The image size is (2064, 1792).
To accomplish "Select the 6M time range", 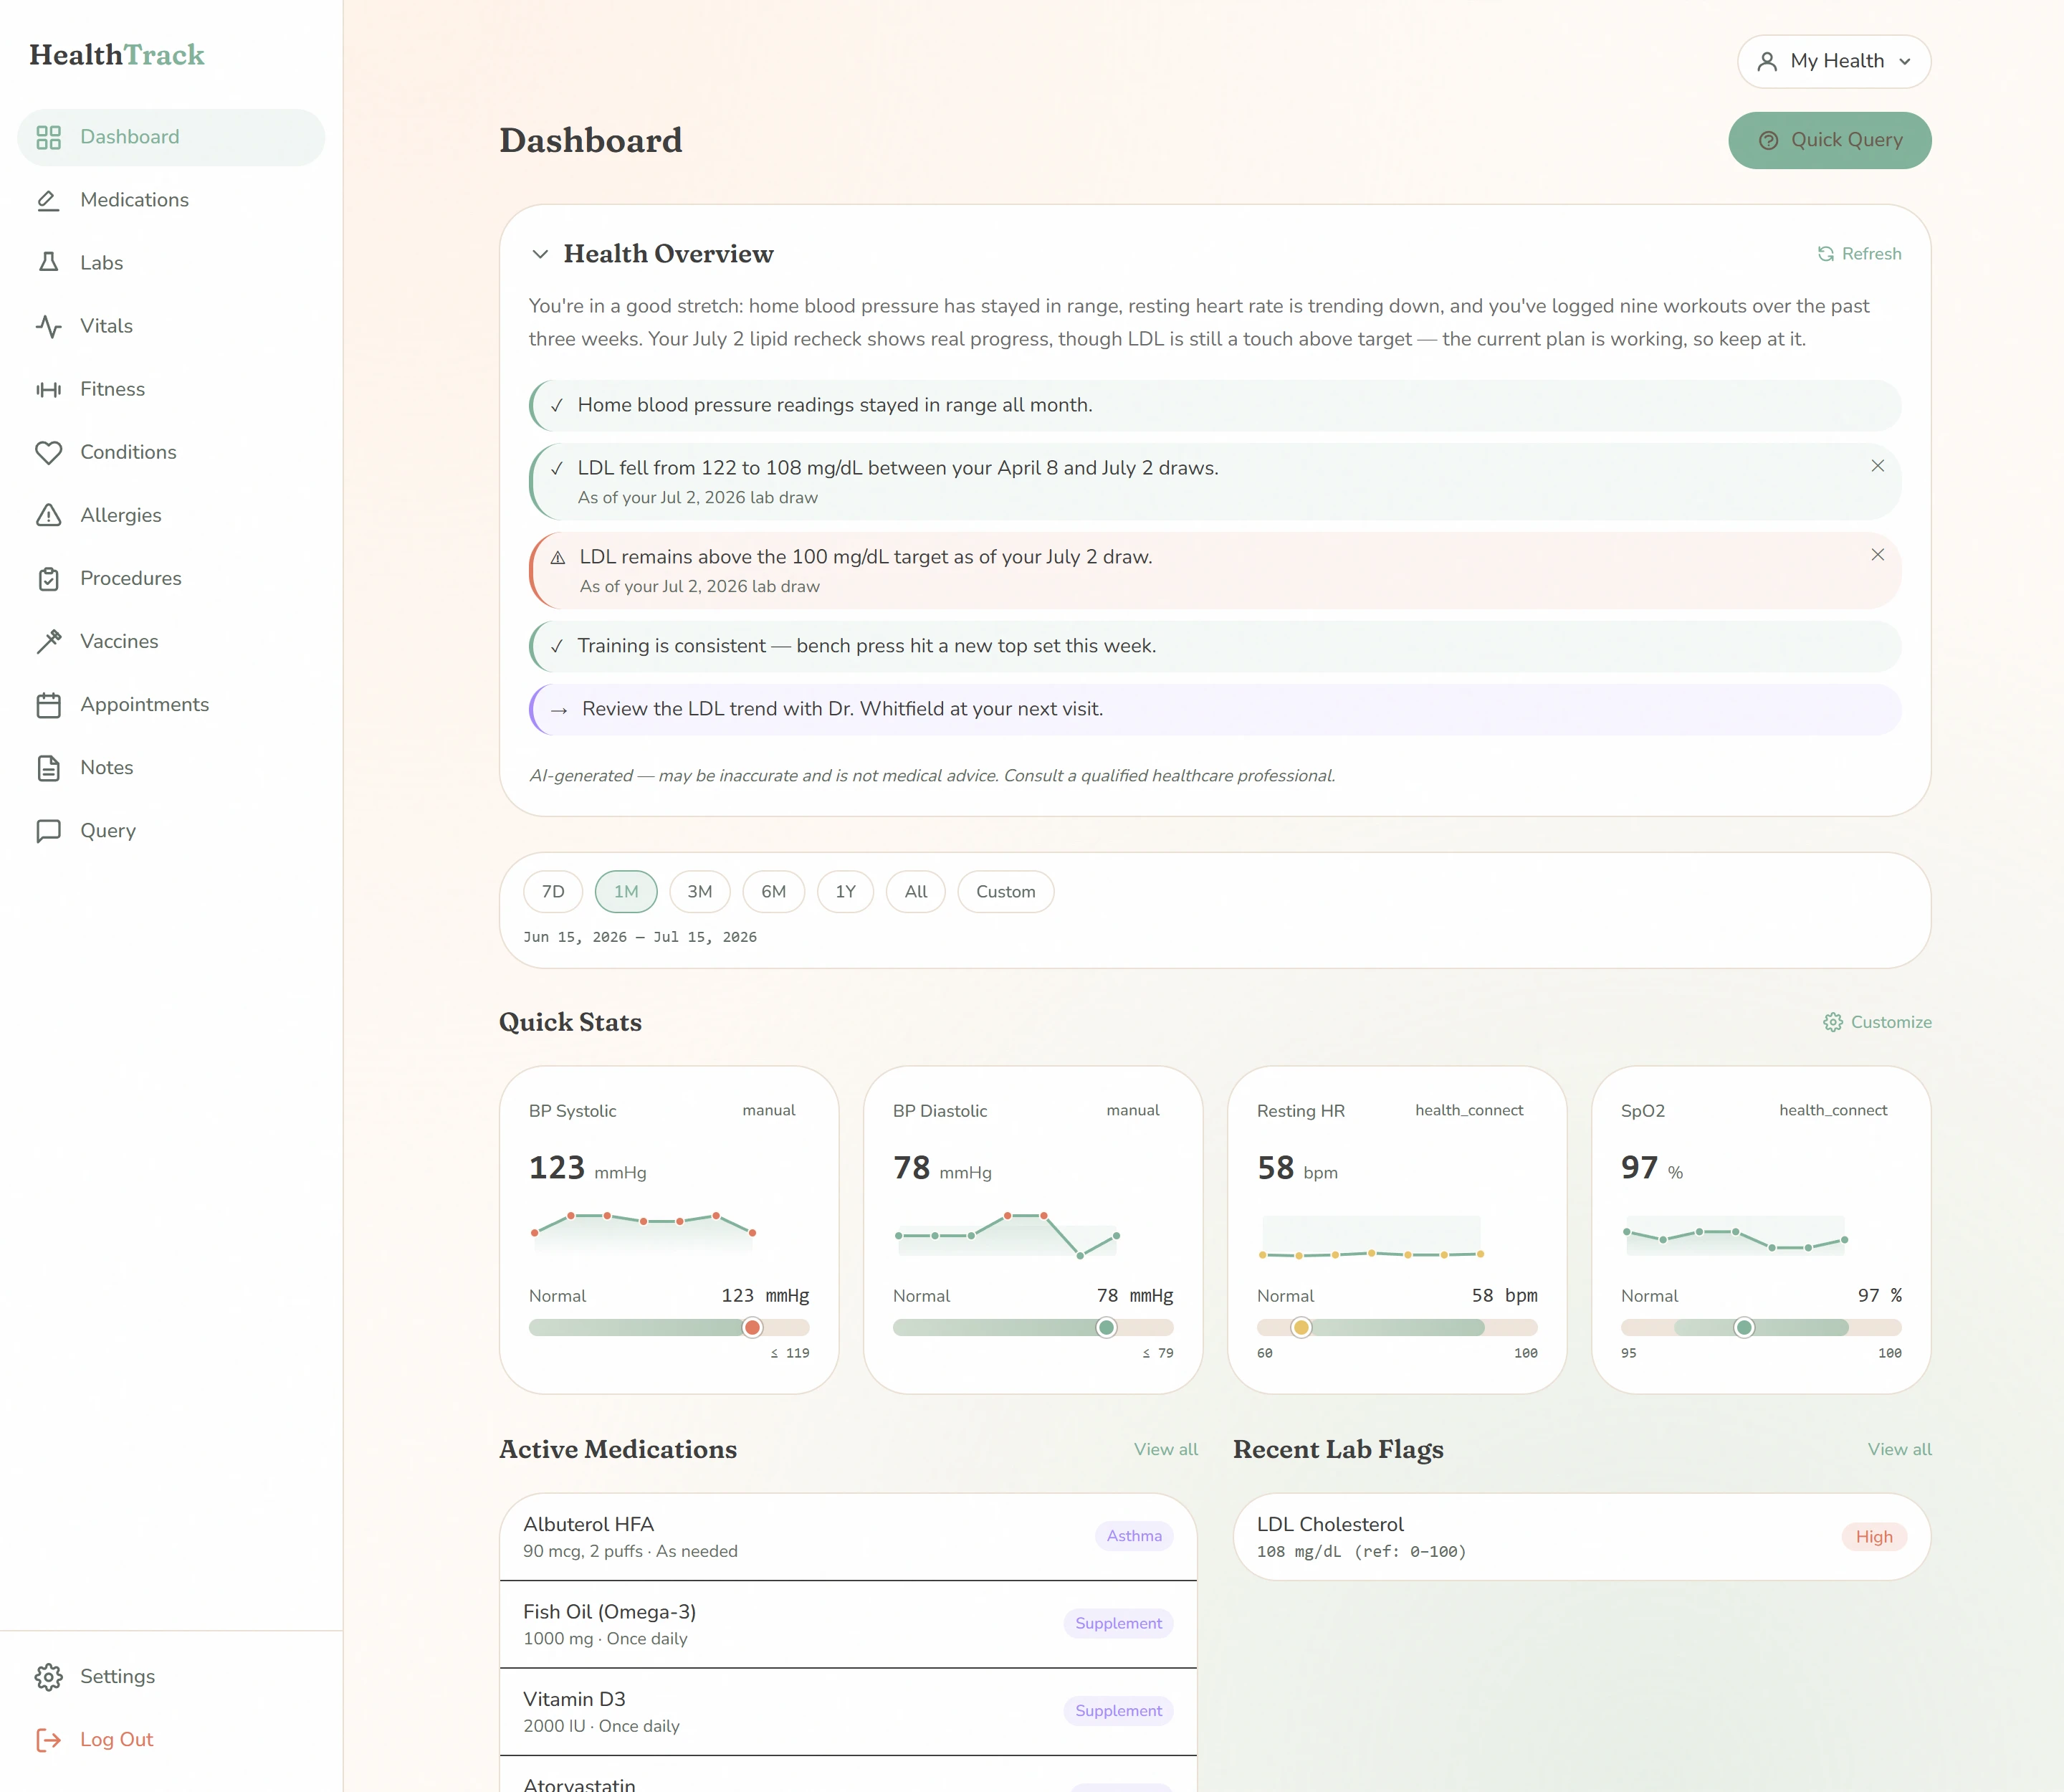I will 773,892.
